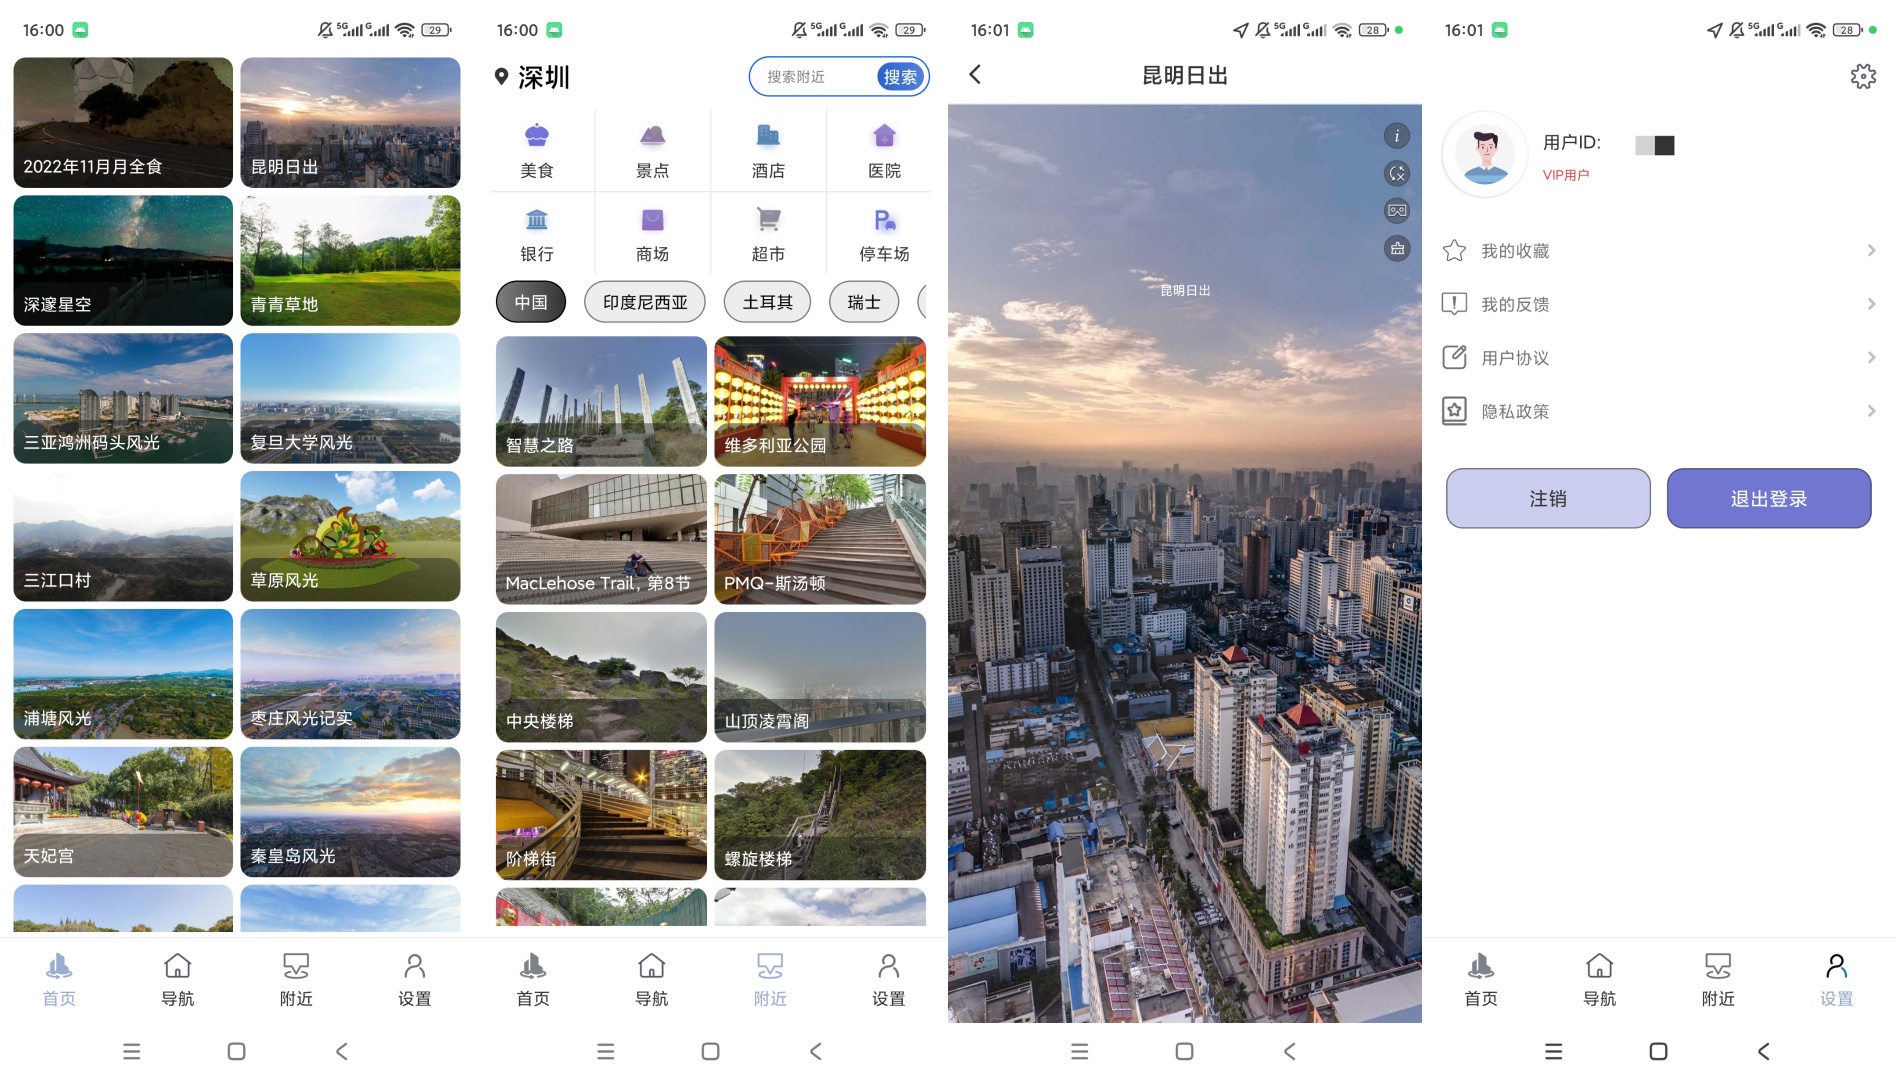Open the 2022年11月月全食 thumbnail

click(123, 122)
